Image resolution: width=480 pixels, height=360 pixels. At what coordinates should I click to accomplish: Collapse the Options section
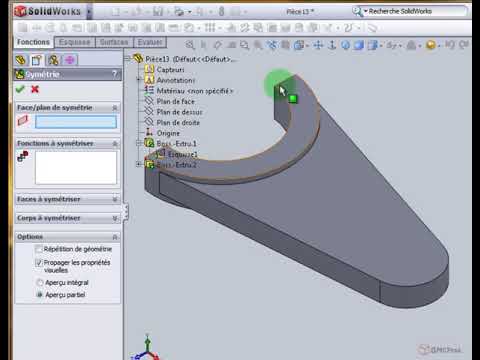tap(115, 237)
